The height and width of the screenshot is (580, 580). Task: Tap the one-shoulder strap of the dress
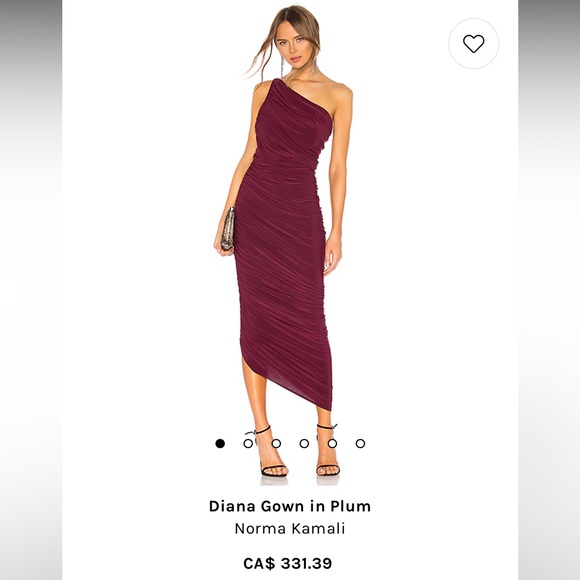point(276,86)
